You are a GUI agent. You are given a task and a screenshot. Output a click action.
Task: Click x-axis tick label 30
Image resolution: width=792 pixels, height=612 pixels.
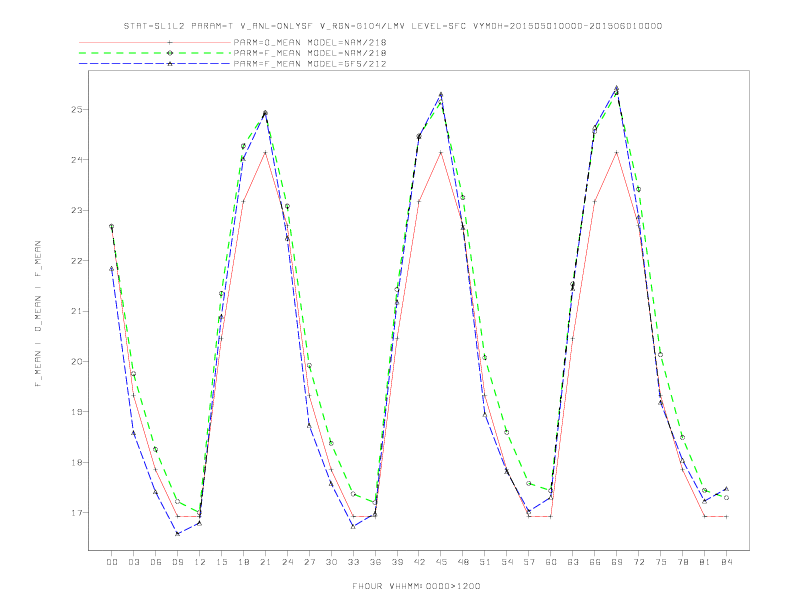point(331,562)
